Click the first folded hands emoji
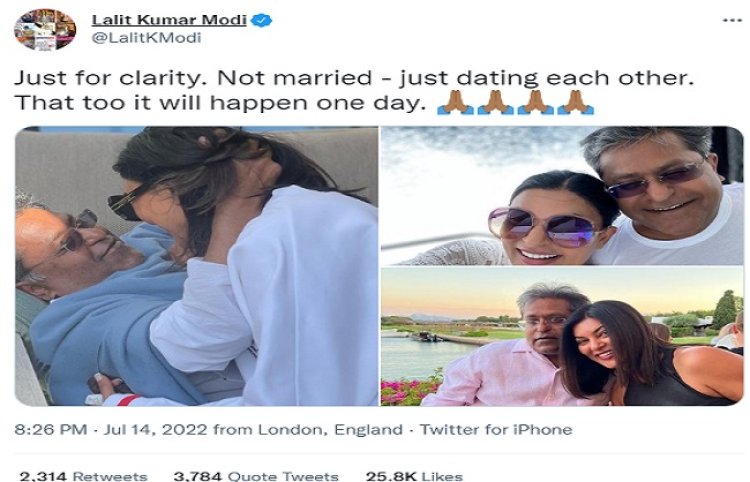The height and width of the screenshot is (482, 750). (x=455, y=102)
